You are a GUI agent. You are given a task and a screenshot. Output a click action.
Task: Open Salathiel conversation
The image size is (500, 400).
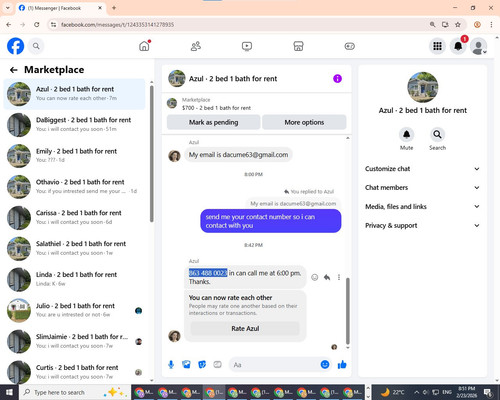tap(74, 249)
